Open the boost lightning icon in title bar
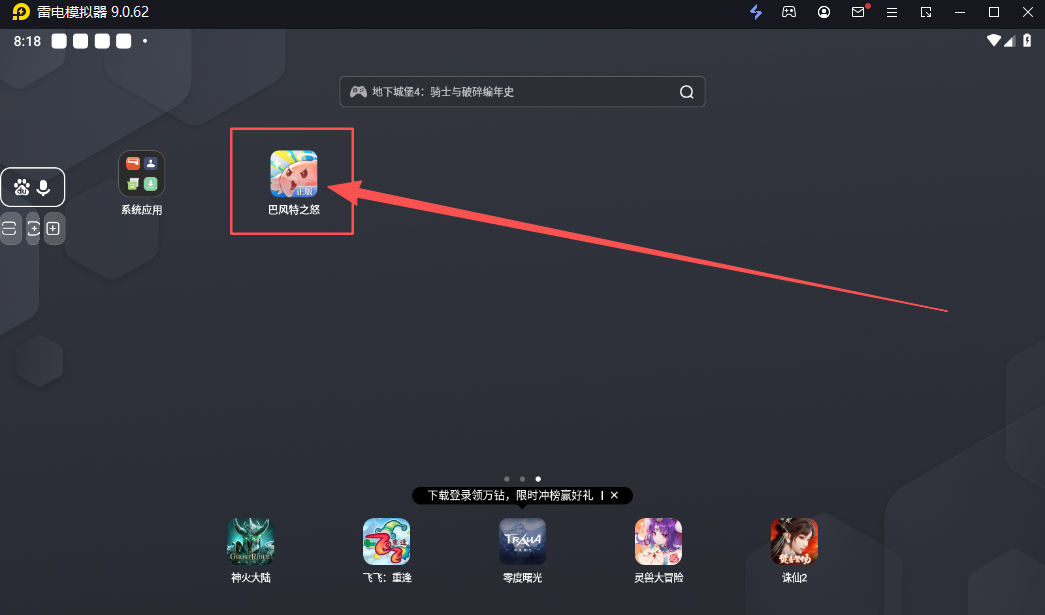The height and width of the screenshot is (615, 1045). (x=756, y=12)
